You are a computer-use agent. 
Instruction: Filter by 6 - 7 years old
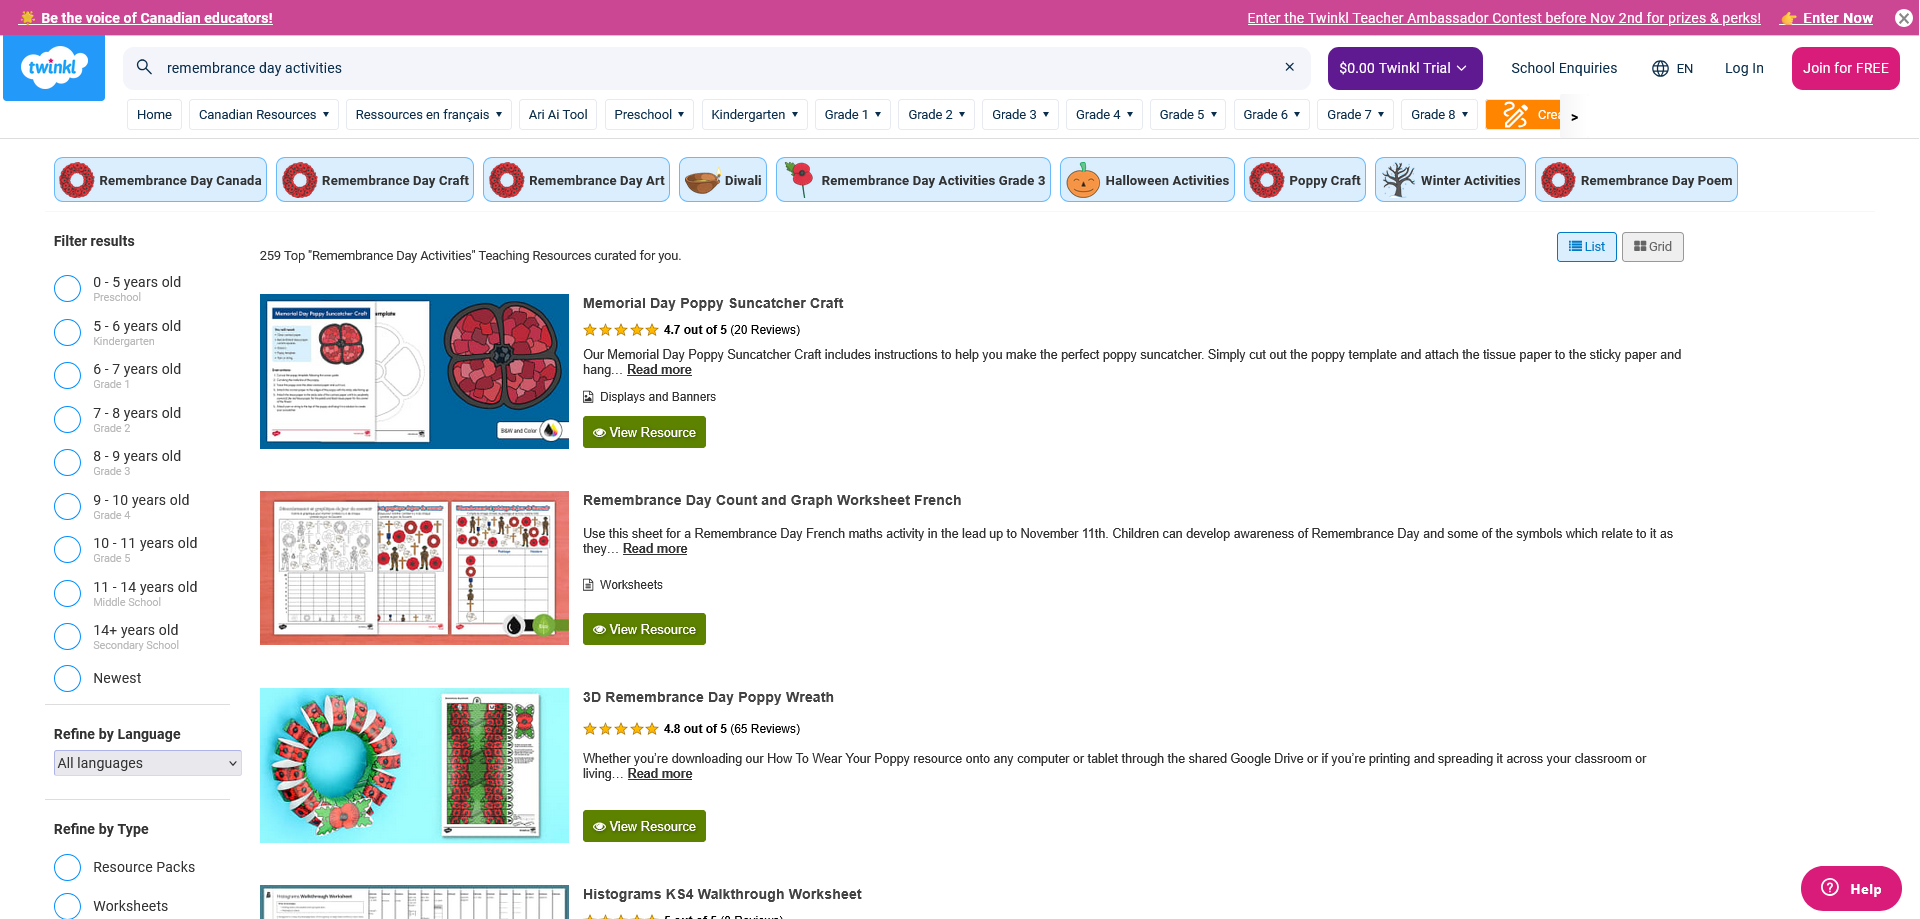tap(67, 376)
